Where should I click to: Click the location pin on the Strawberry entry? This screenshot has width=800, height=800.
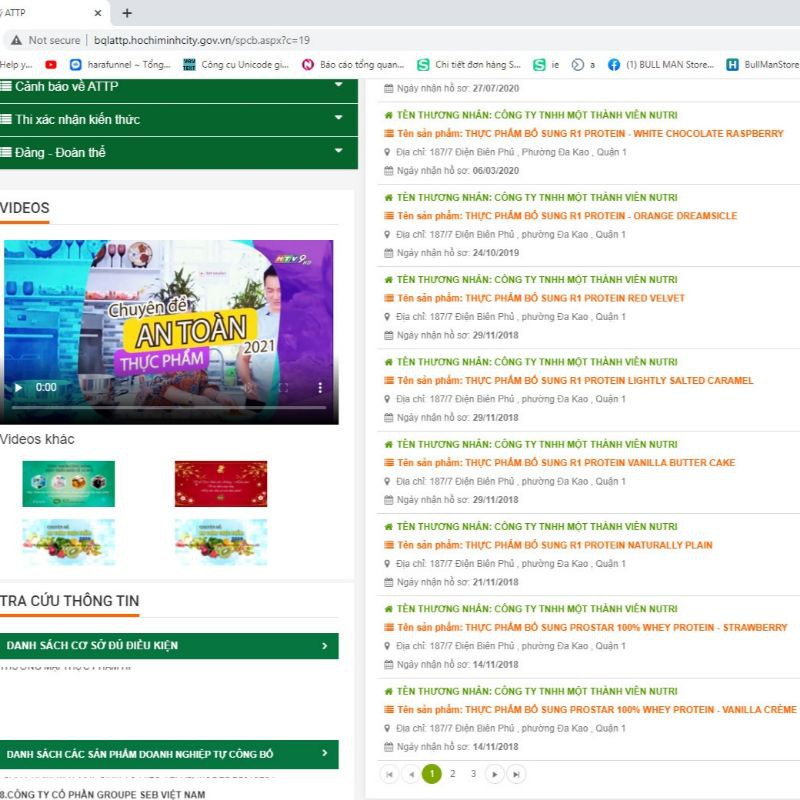387,646
